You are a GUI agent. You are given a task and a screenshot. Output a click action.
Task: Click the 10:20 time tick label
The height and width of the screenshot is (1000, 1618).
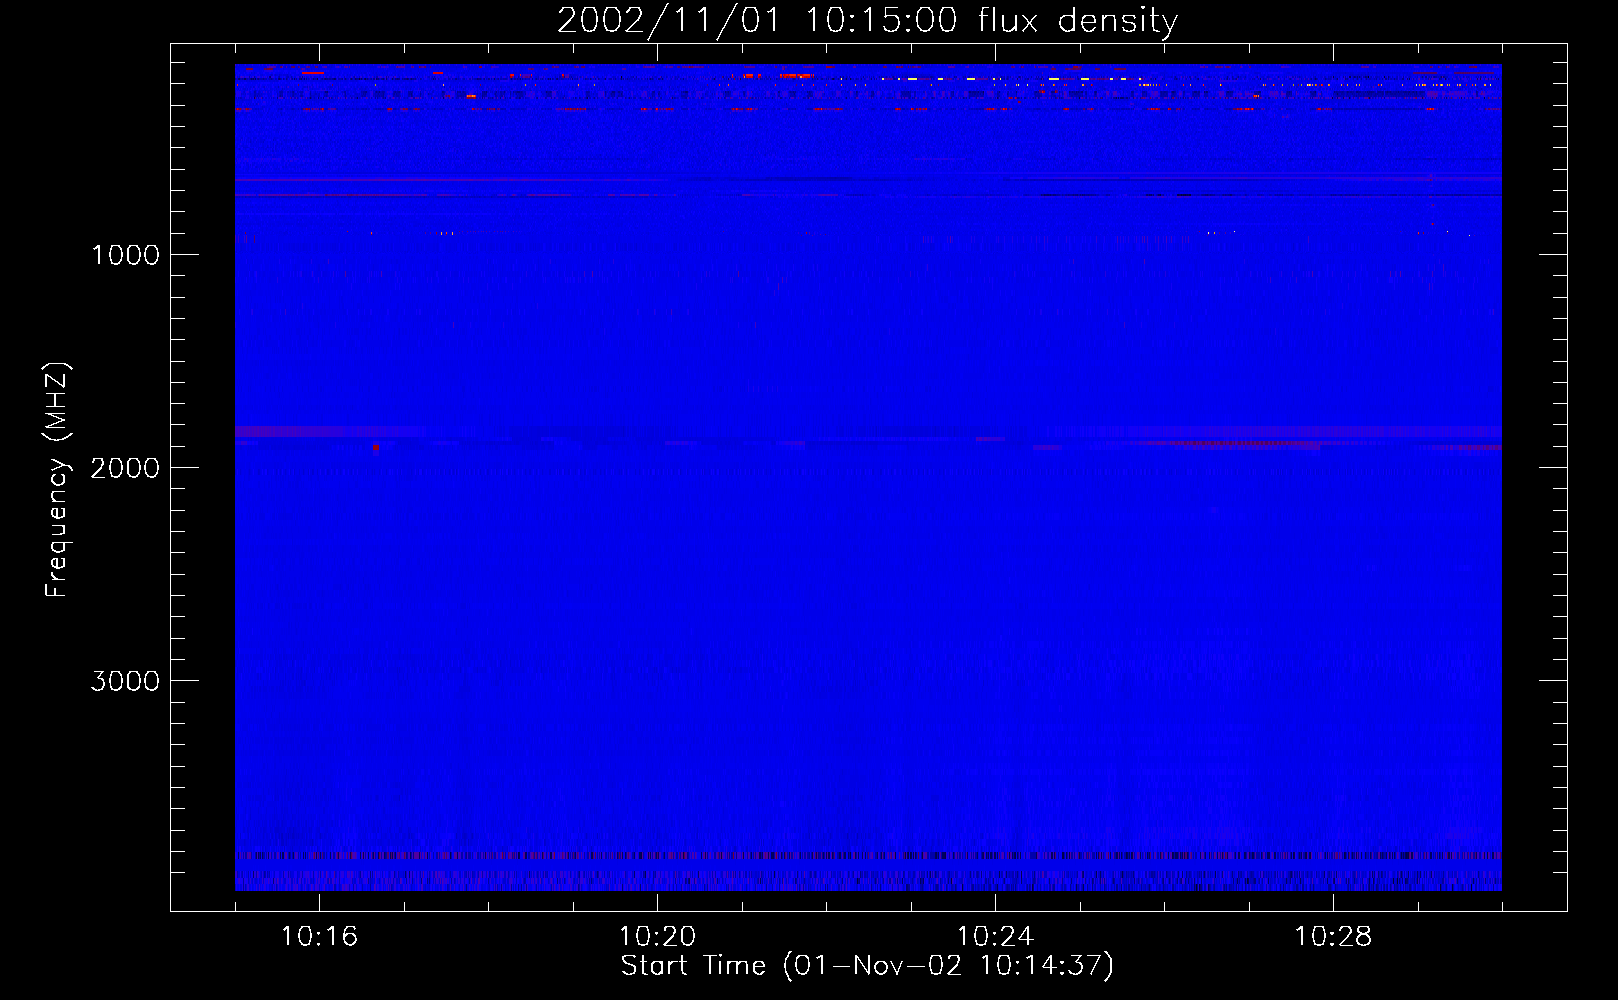tap(657, 937)
